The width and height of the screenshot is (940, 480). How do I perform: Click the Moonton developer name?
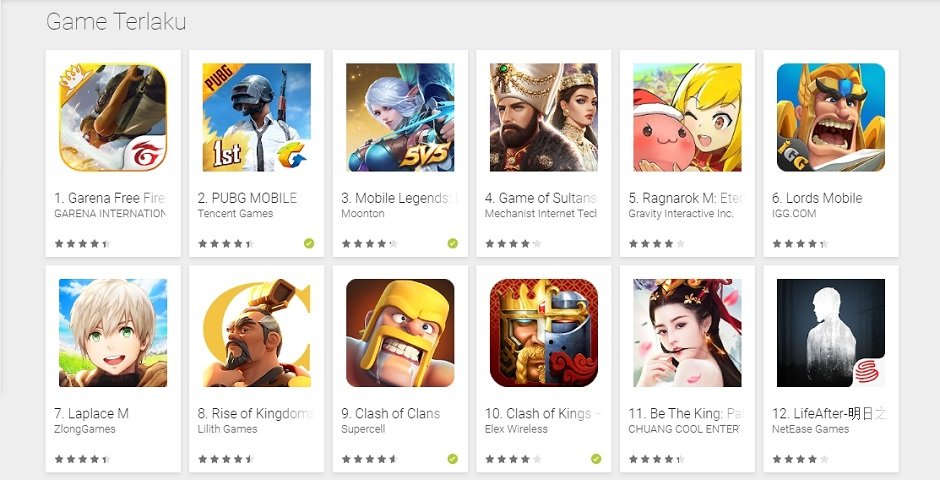point(363,213)
